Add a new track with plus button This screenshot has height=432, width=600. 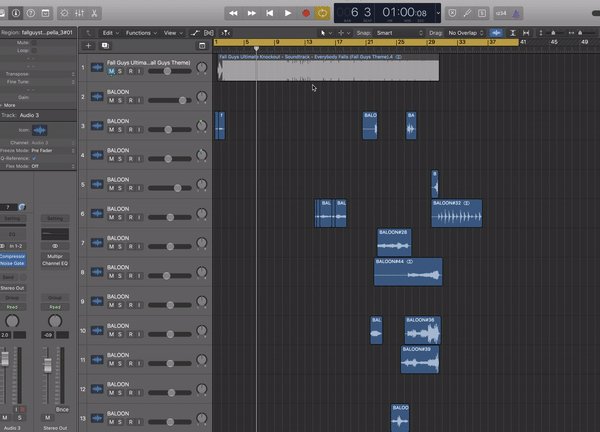pos(88,46)
